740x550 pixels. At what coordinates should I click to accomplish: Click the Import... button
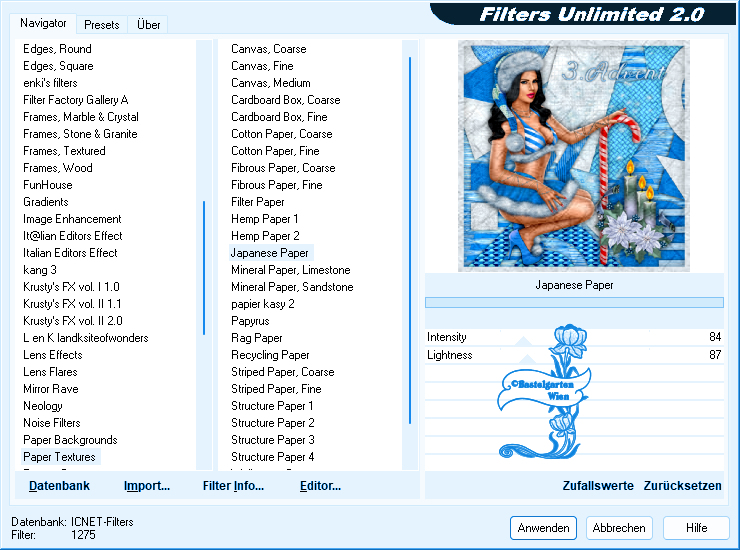point(147,486)
